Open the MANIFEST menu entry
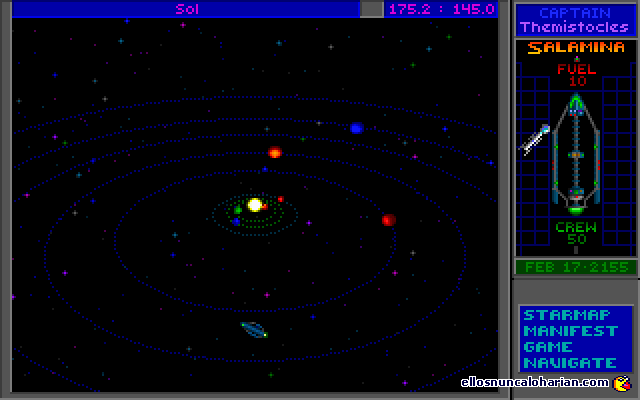 (x=570, y=331)
